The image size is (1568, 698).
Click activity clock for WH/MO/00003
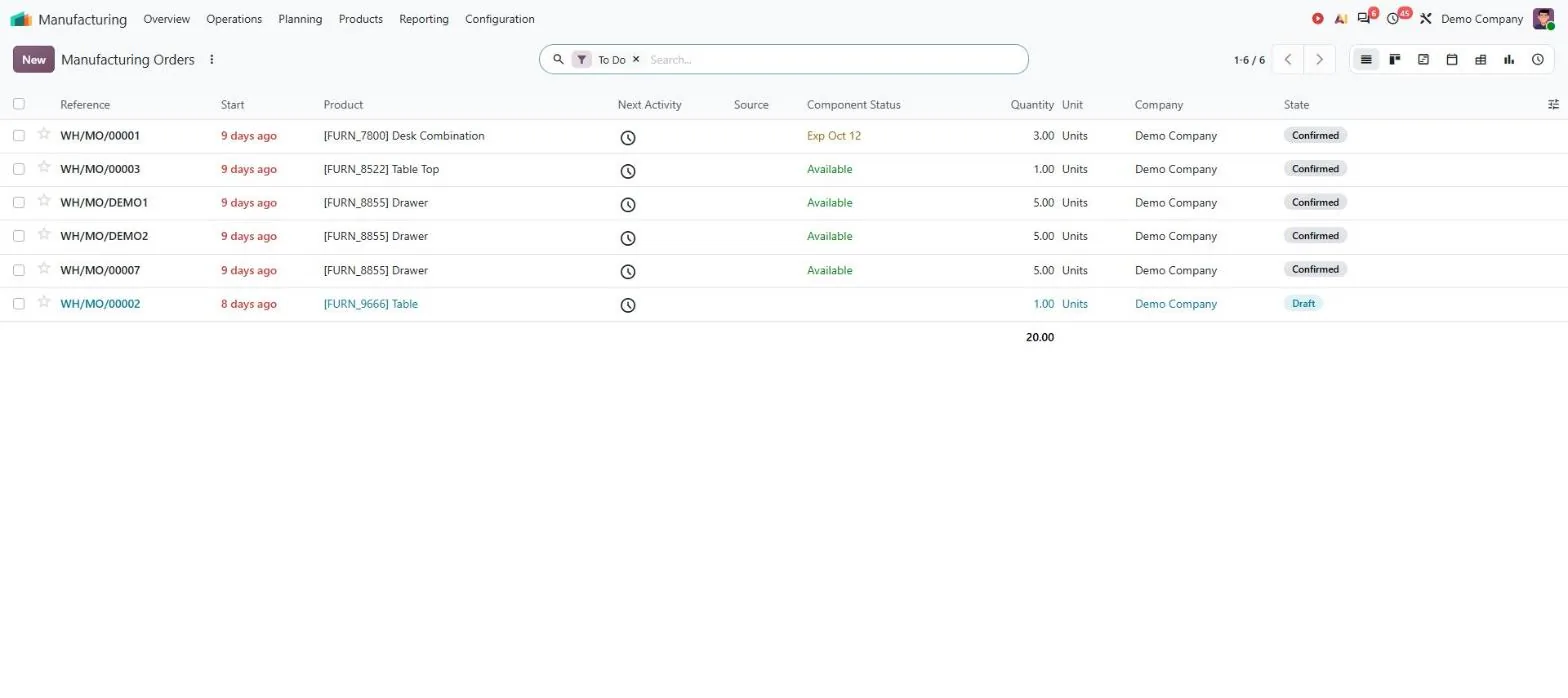coord(628,171)
